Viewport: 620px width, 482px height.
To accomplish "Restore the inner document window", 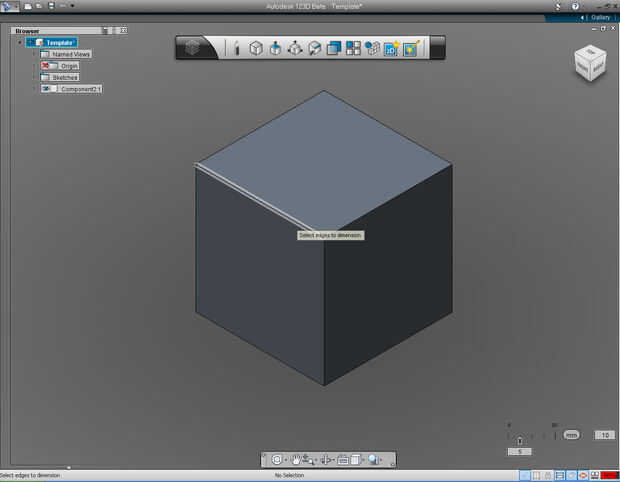I will pyautogui.click(x=603, y=28).
